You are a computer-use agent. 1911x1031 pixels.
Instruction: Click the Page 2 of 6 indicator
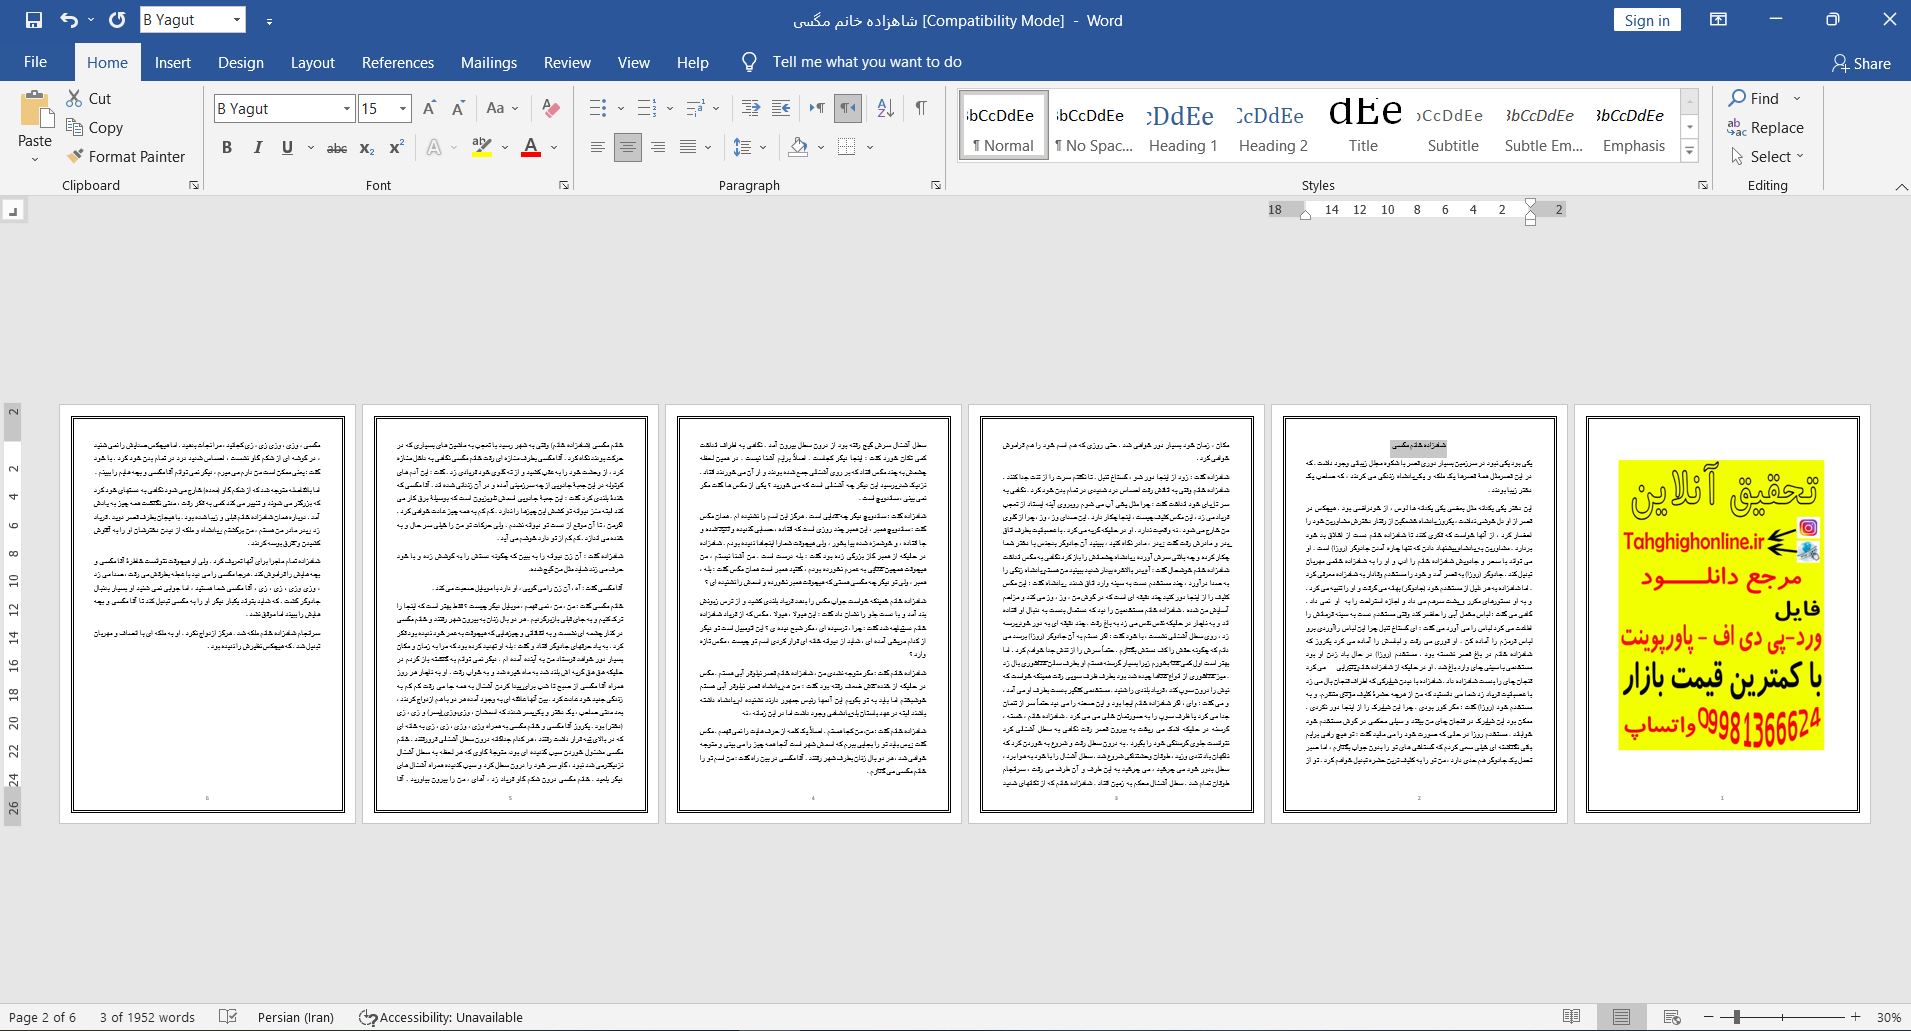(x=42, y=1017)
